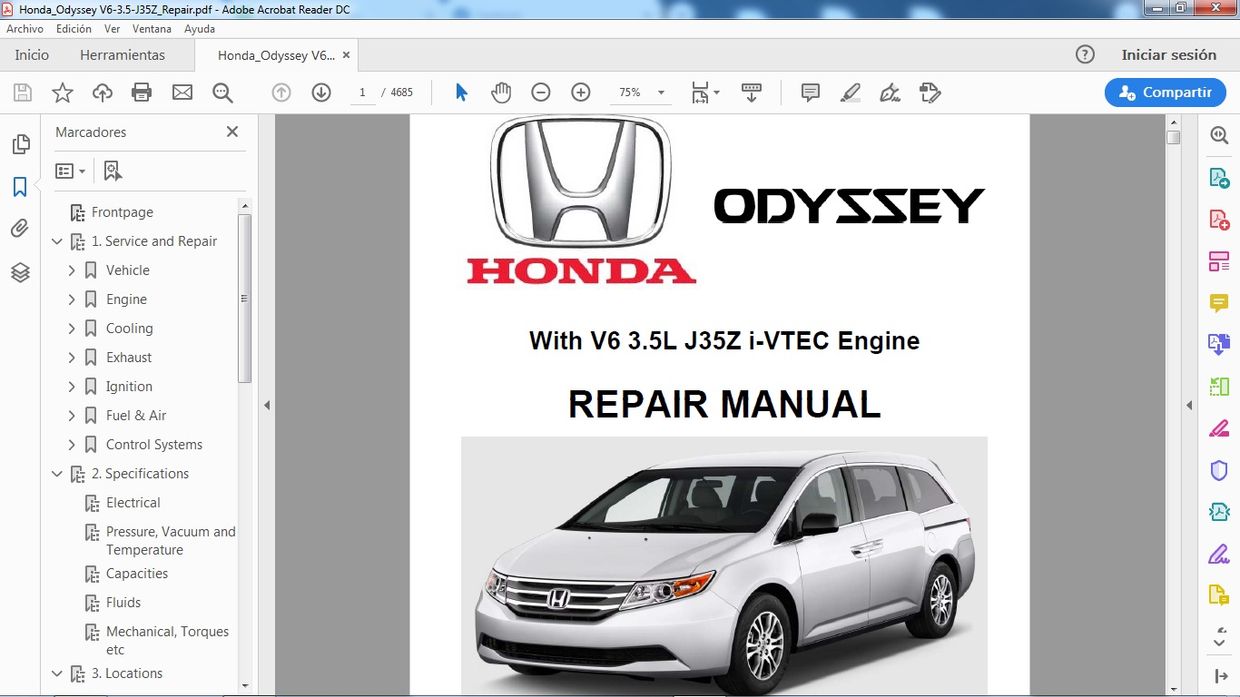Open the Edición menu
The height and width of the screenshot is (697, 1240).
point(74,29)
